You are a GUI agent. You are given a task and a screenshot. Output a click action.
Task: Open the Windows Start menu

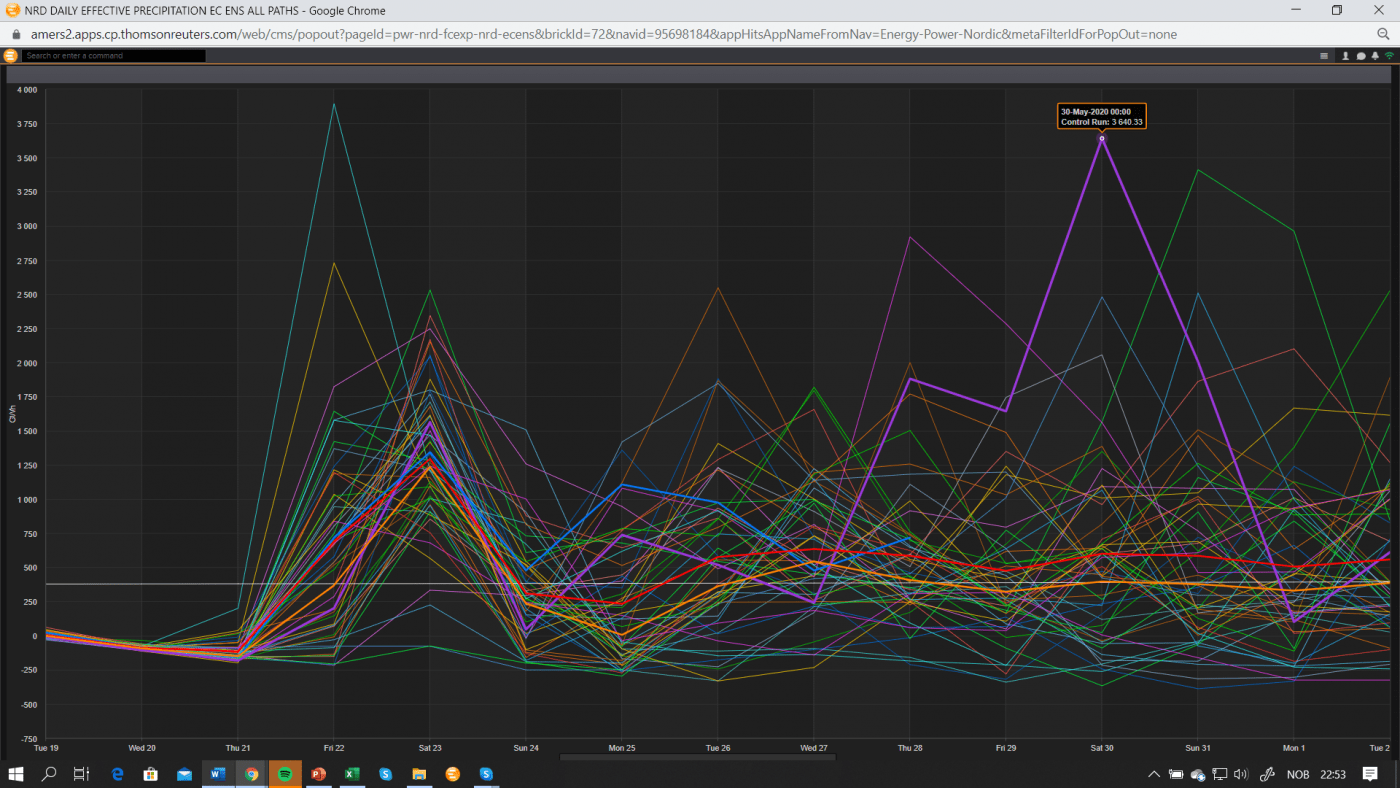tap(16, 774)
